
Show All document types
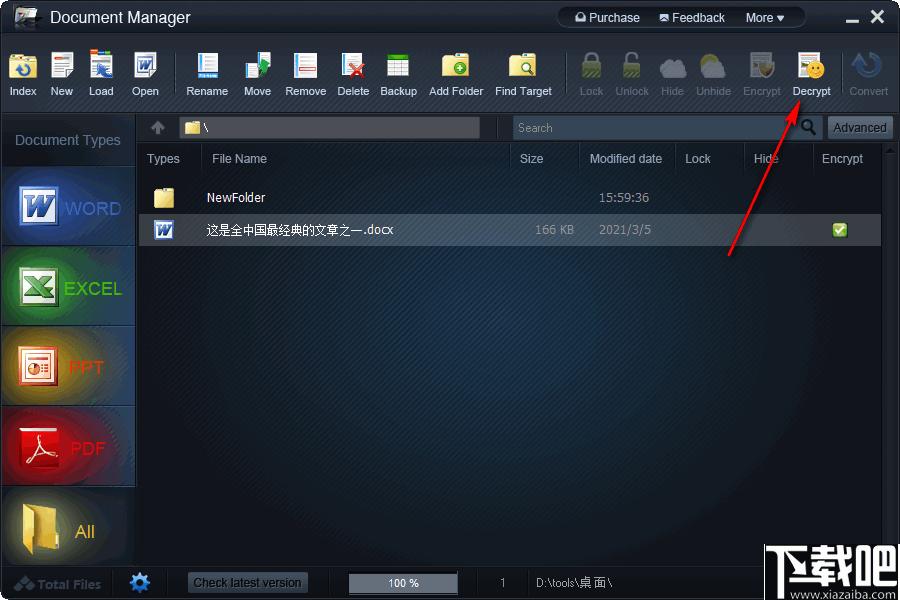(x=69, y=527)
